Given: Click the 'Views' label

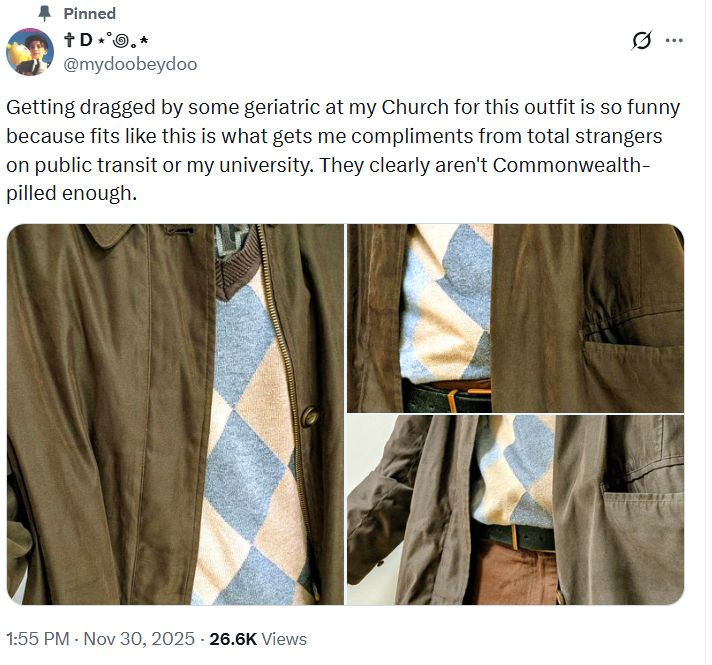Looking at the screenshot, I should pos(284,639).
